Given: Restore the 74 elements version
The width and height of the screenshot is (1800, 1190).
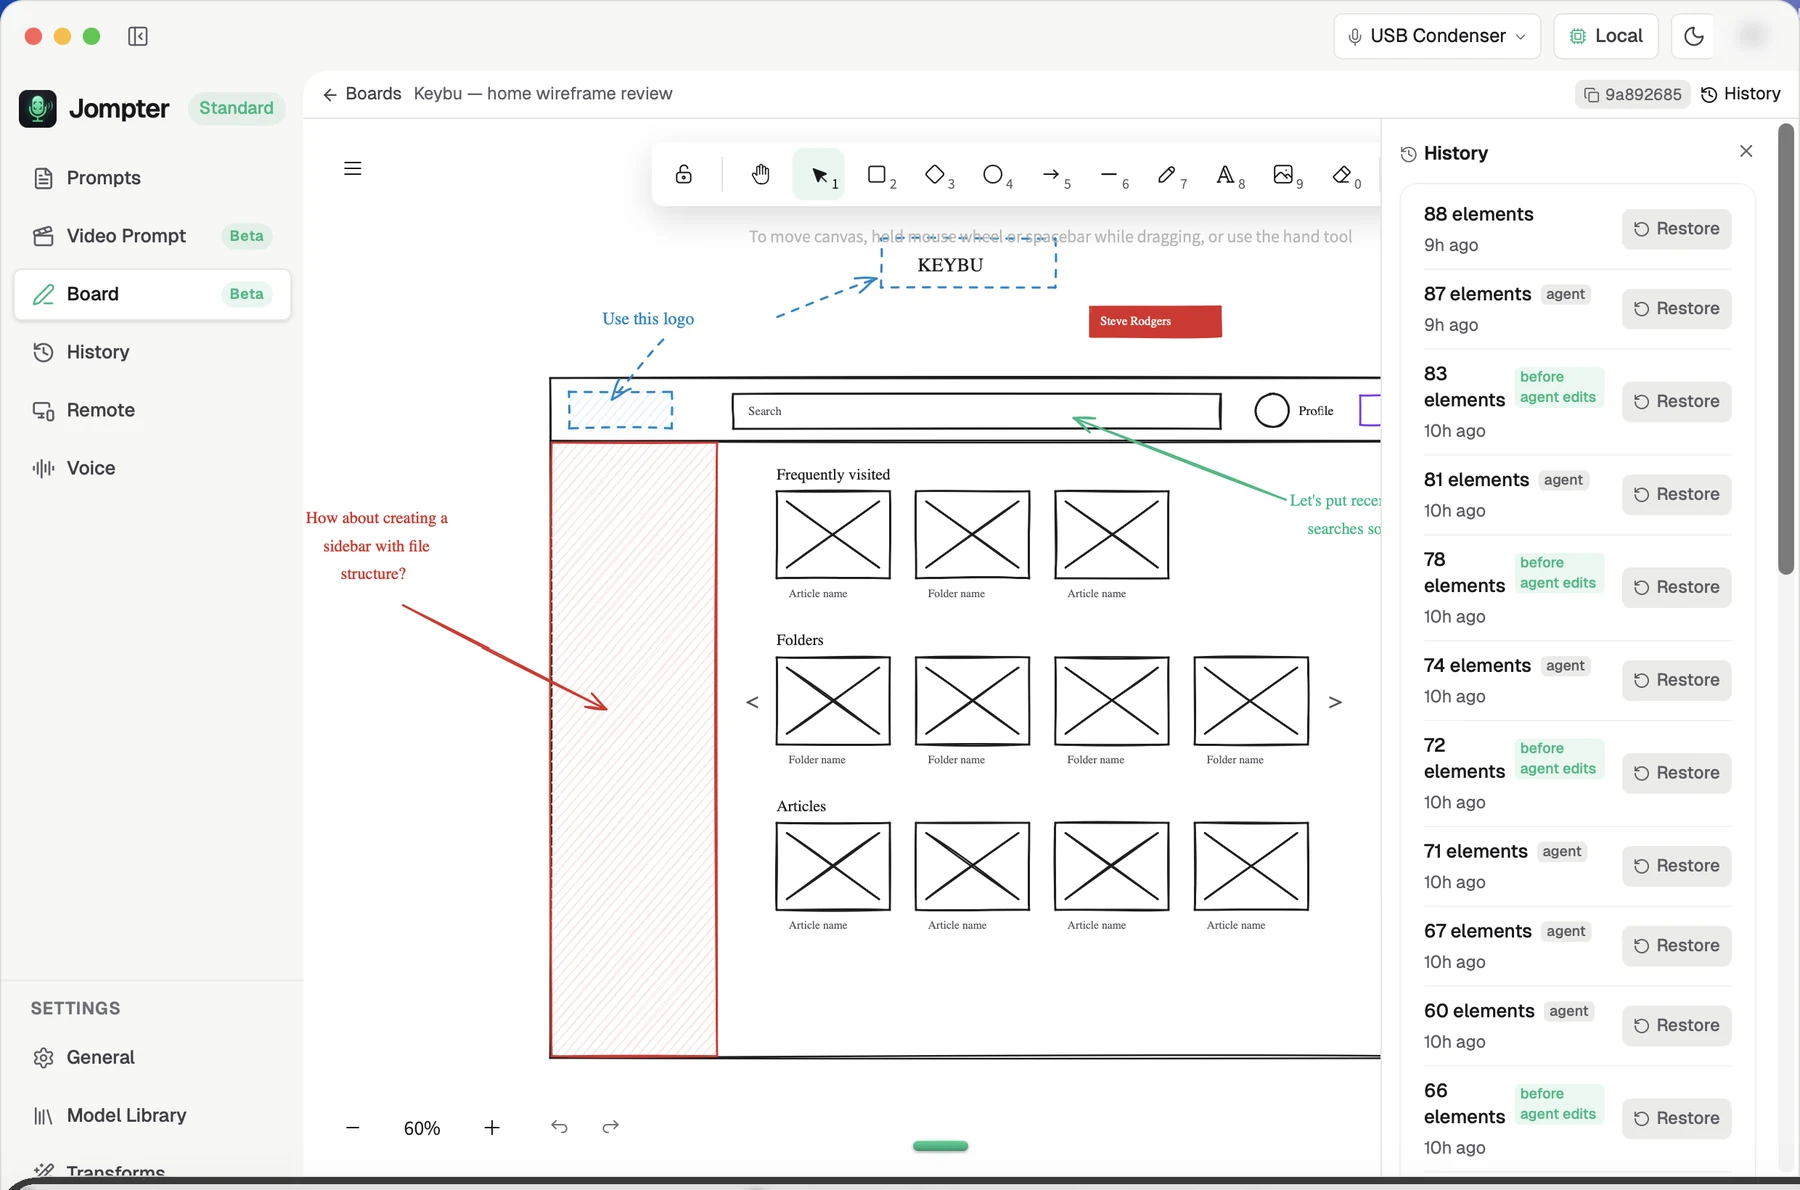Looking at the screenshot, I should (1676, 680).
